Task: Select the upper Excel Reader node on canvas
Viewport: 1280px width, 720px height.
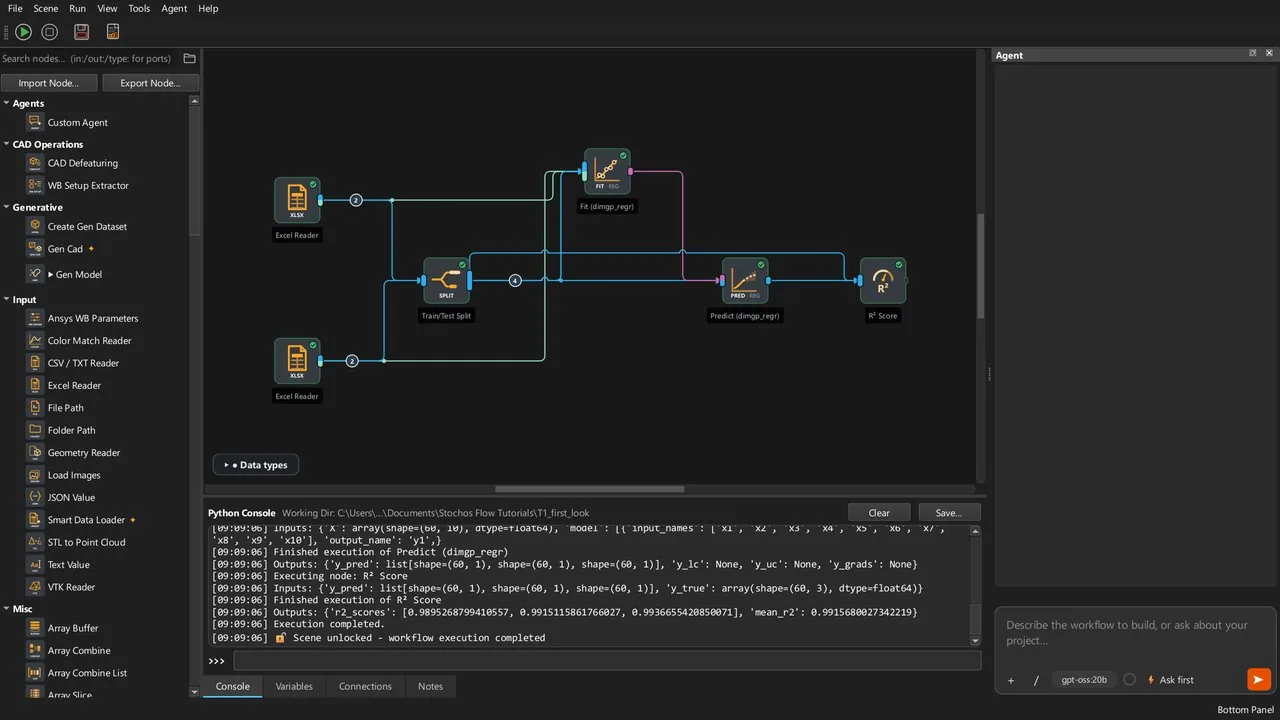Action: click(297, 200)
